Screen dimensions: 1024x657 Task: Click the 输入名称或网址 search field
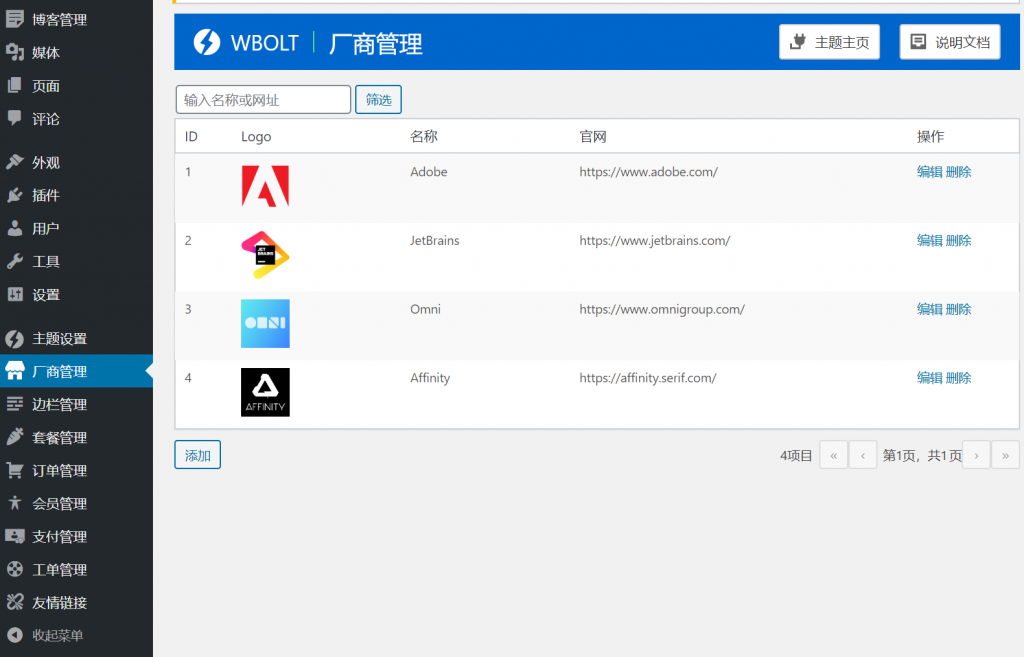(x=263, y=99)
